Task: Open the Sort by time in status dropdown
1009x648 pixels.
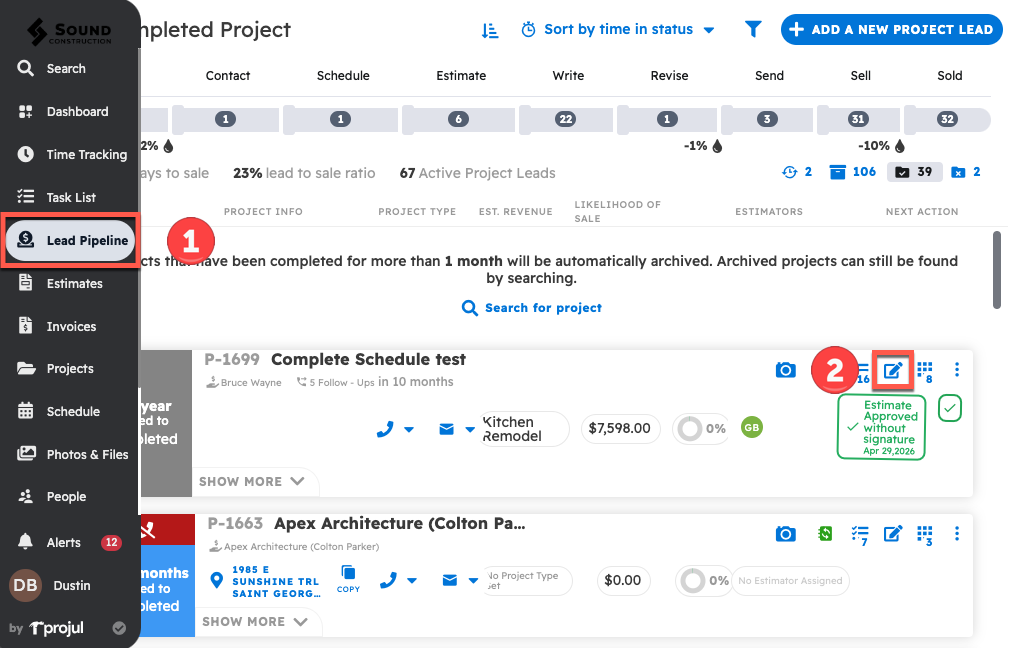Action: pos(618,30)
